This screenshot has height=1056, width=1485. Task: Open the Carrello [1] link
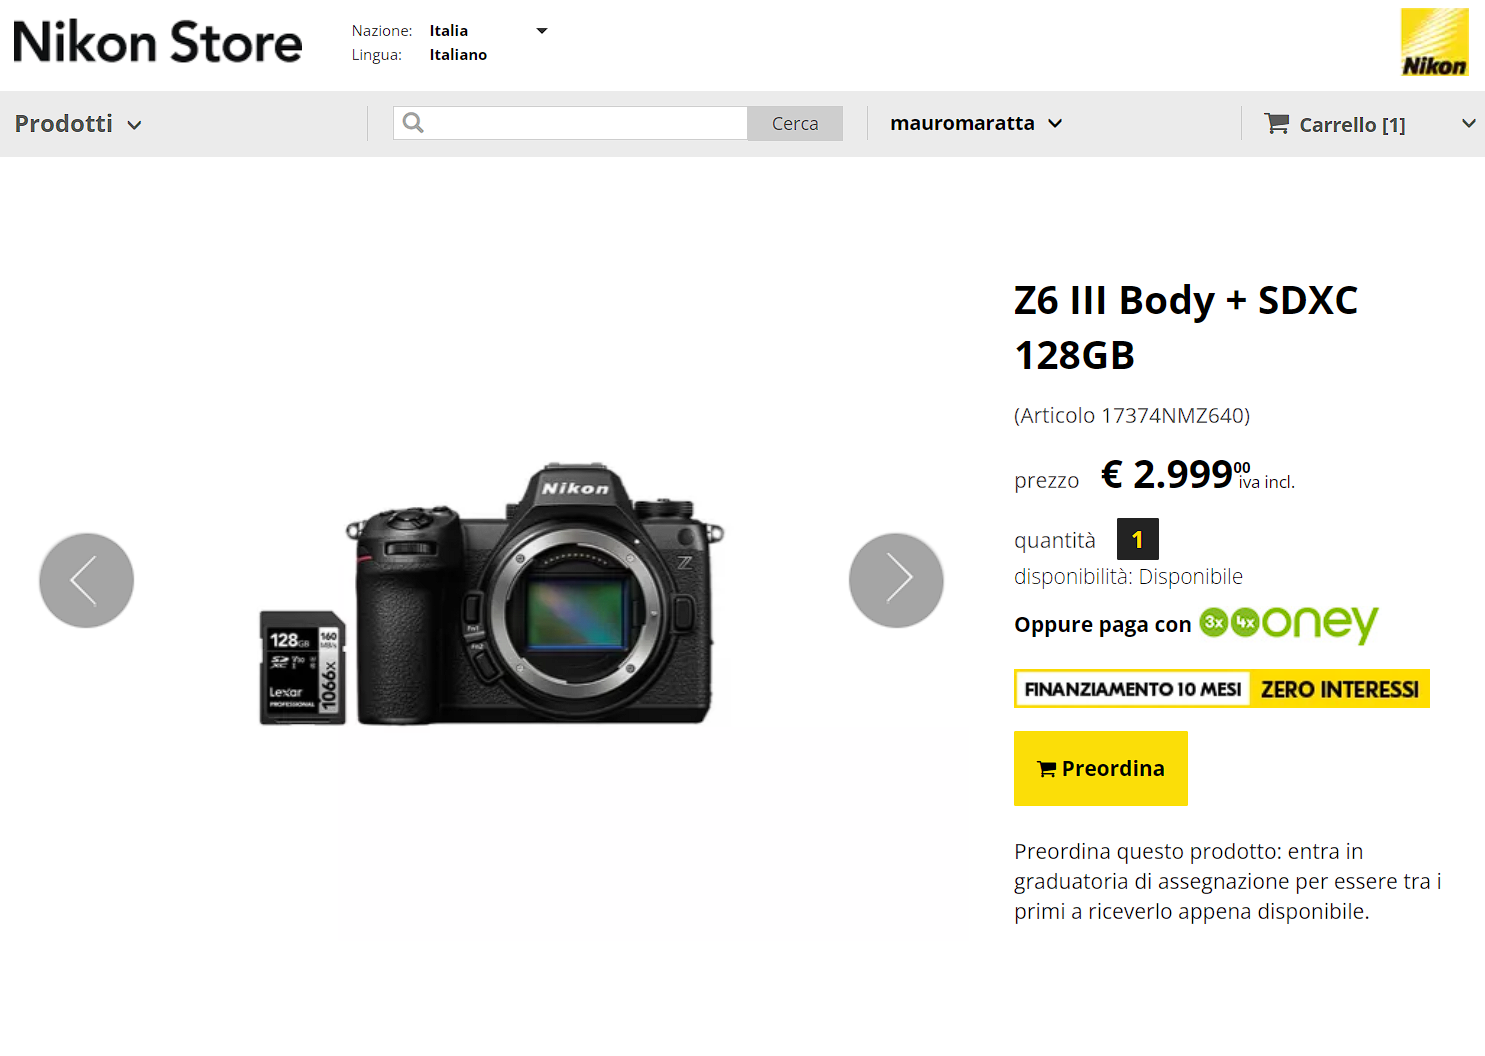1352,125
